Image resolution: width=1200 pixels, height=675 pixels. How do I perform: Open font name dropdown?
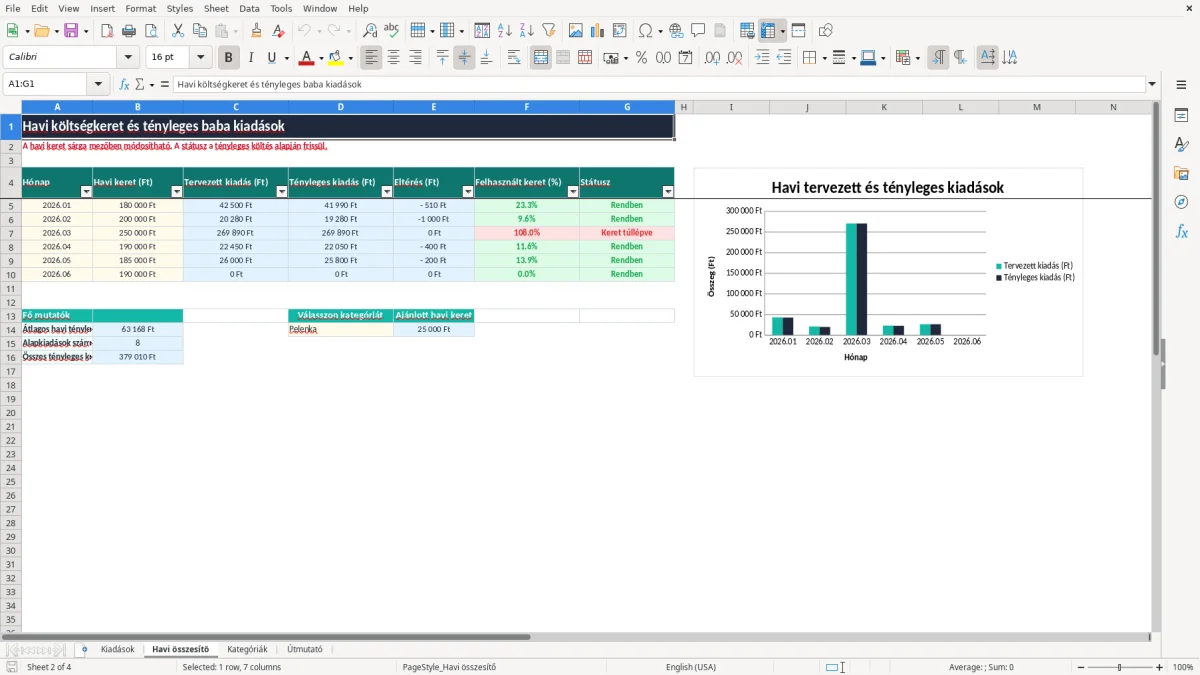click(x=128, y=58)
